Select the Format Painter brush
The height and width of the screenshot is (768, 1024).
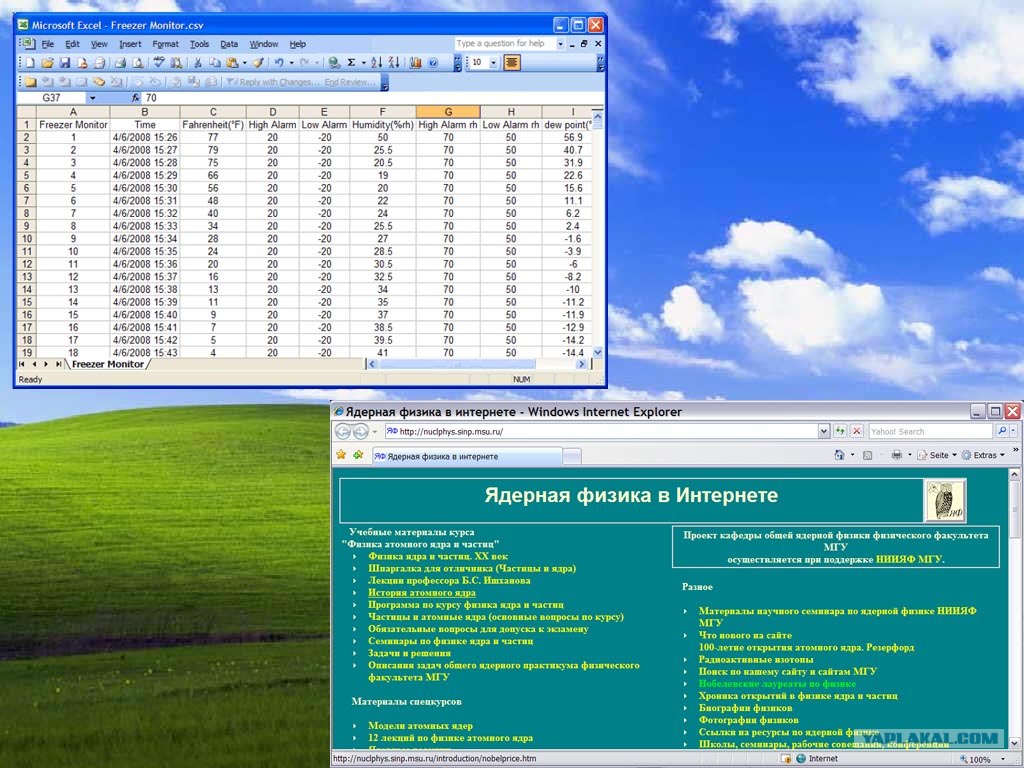(259, 63)
